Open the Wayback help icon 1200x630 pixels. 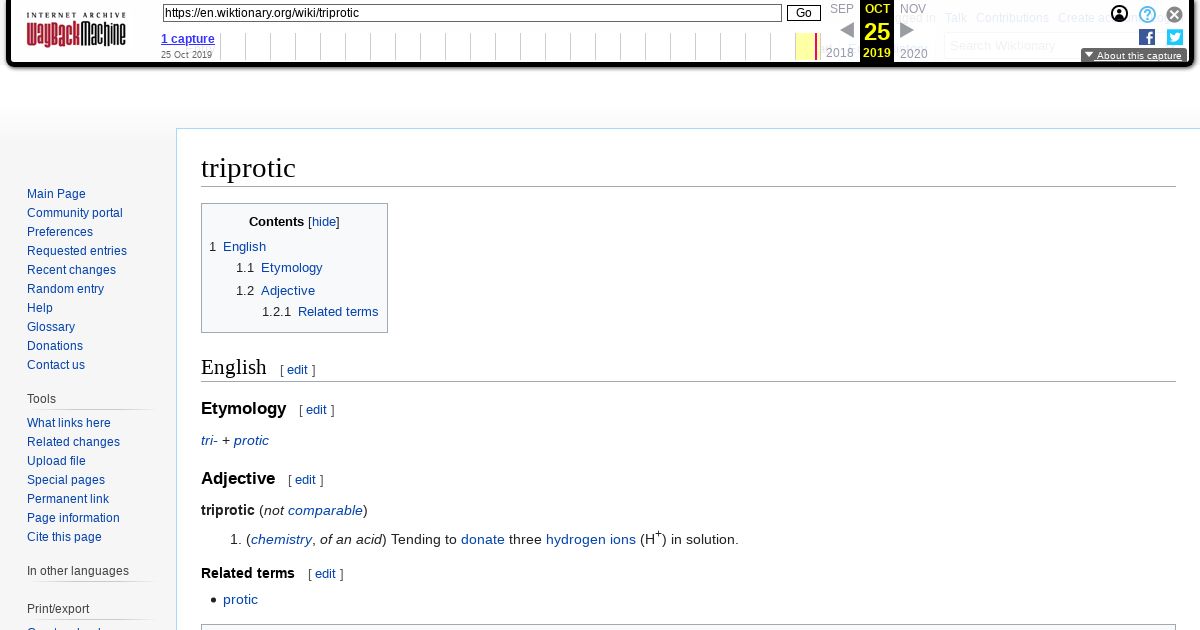pyautogui.click(x=1147, y=14)
